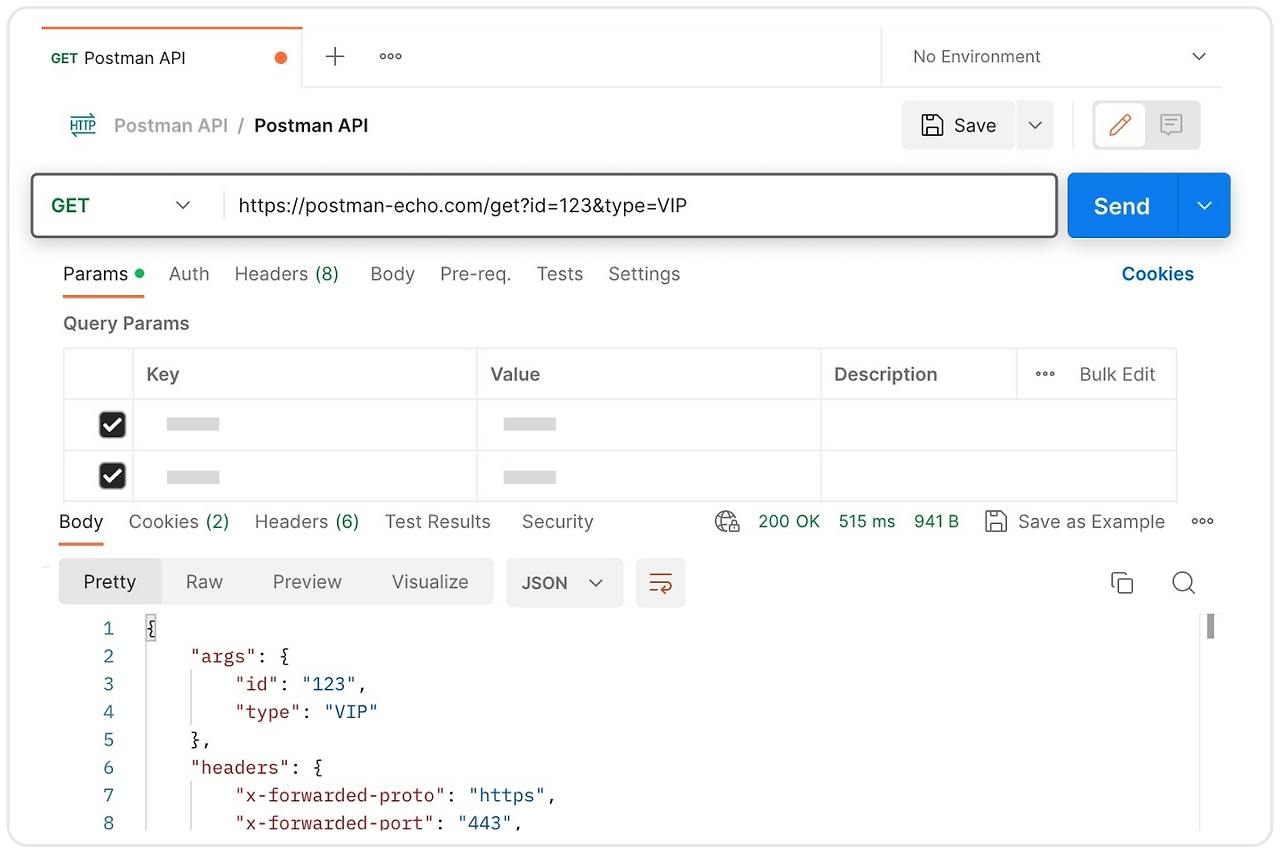The height and width of the screenshot is (853, 1280).
Task: Select the Preview view
Action: (307, 582)
